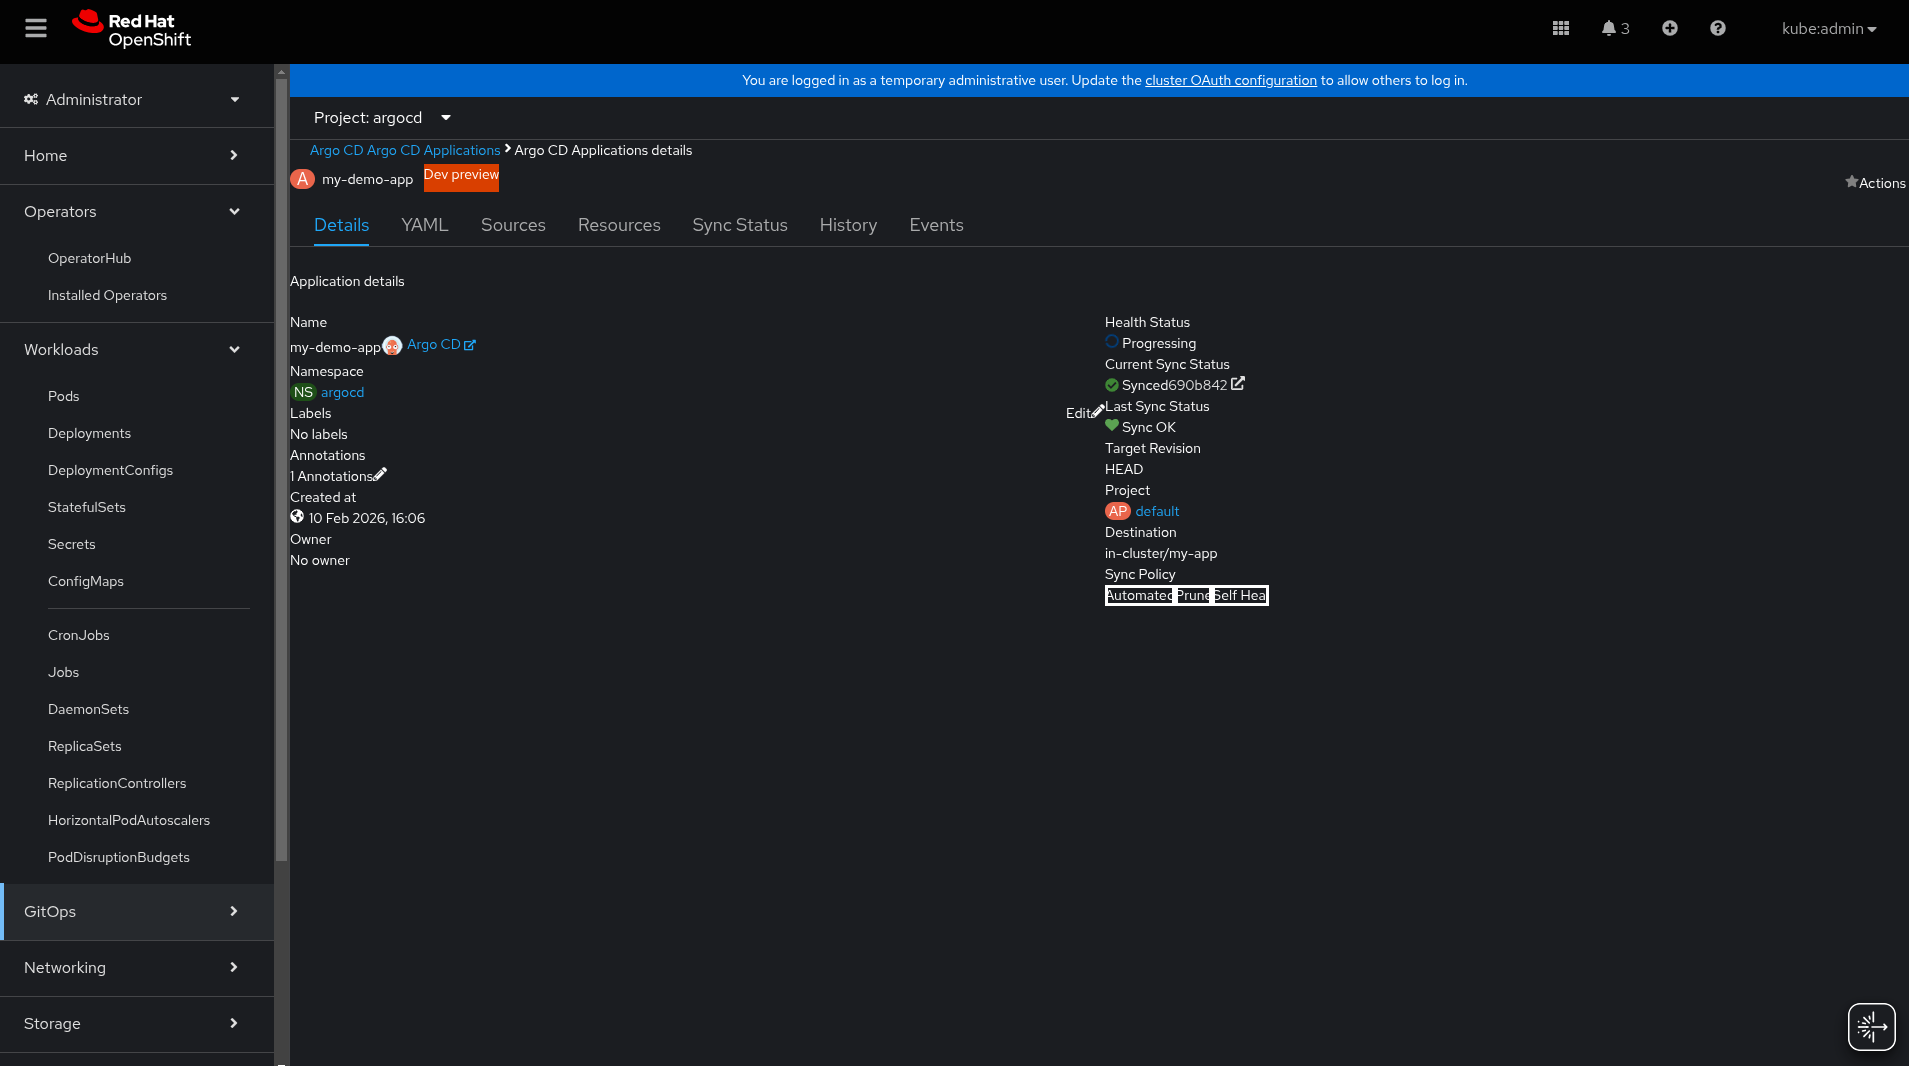Image resolution: width=1909 pixels, height=1066 pixels.
Task: Click the star icon beside Actions
Action: pos(1851,182)
